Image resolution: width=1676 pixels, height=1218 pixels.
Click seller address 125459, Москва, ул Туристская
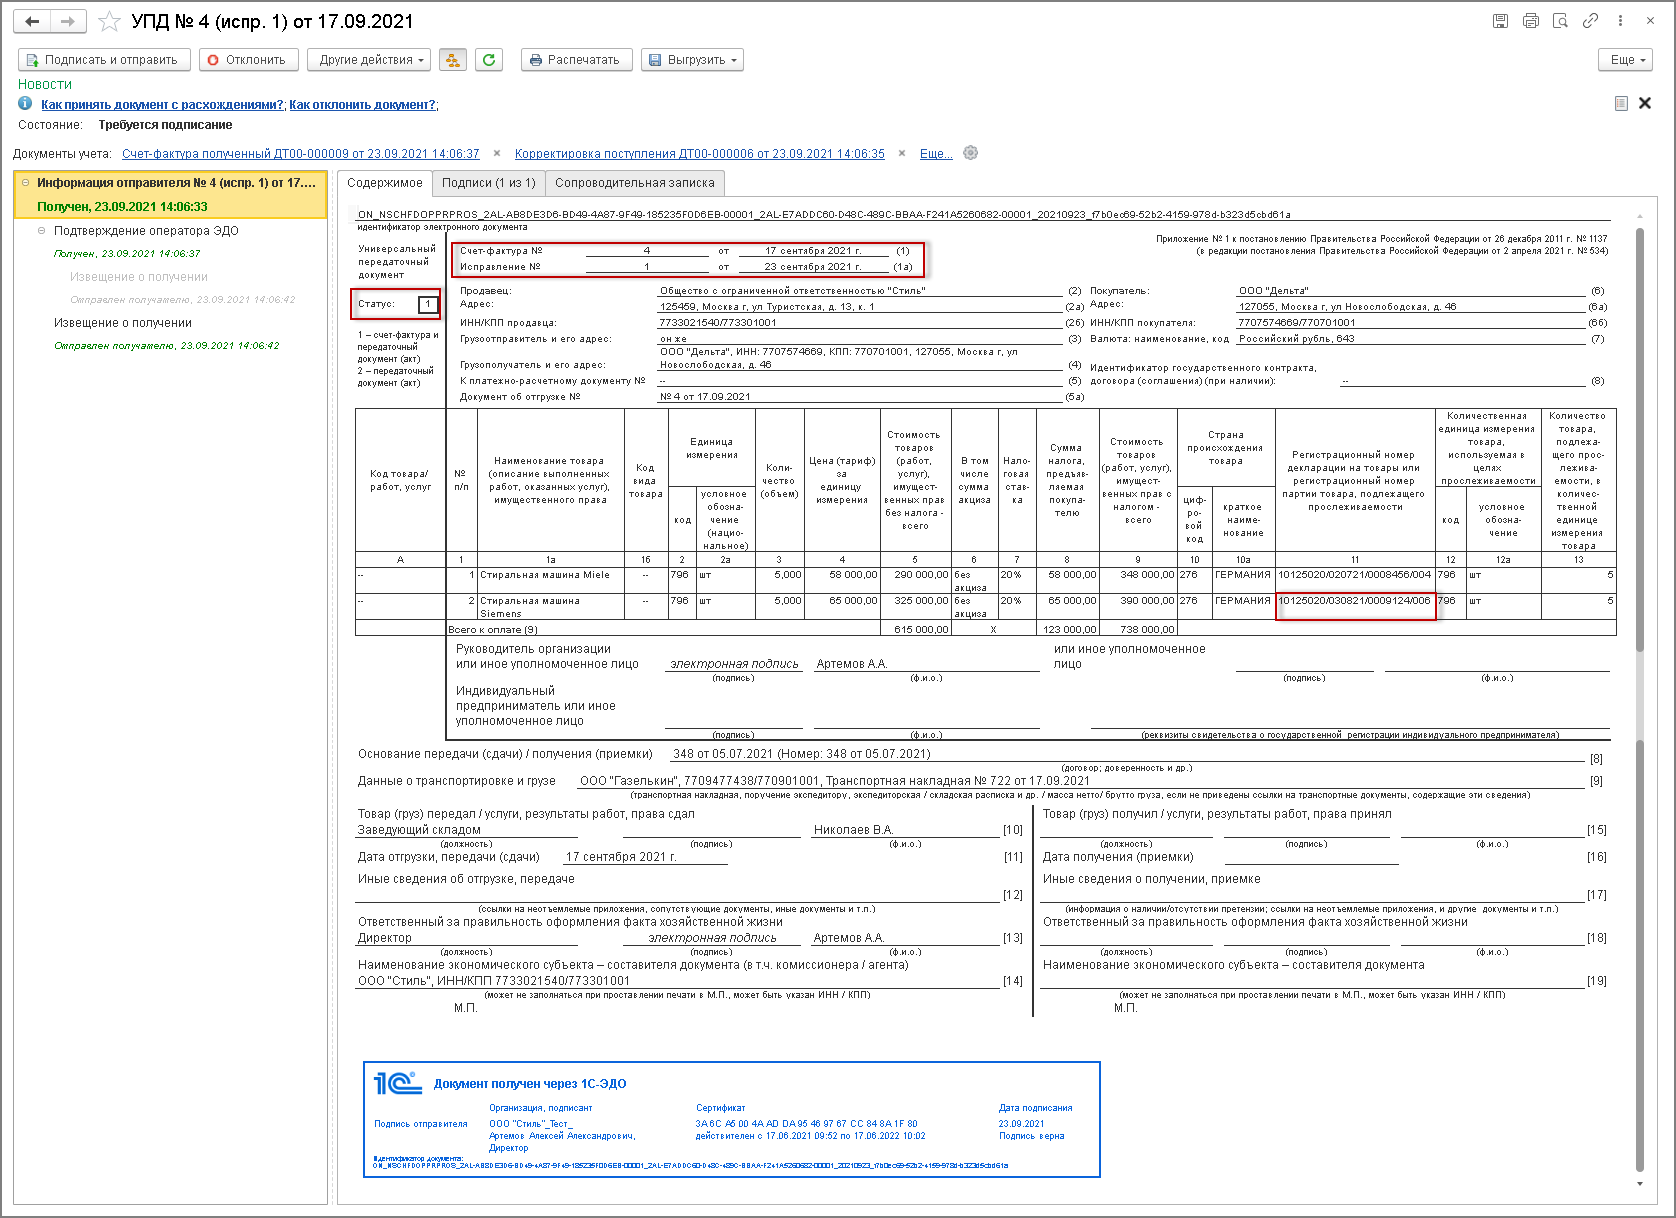pyautogui.click(x=767, y=307)
